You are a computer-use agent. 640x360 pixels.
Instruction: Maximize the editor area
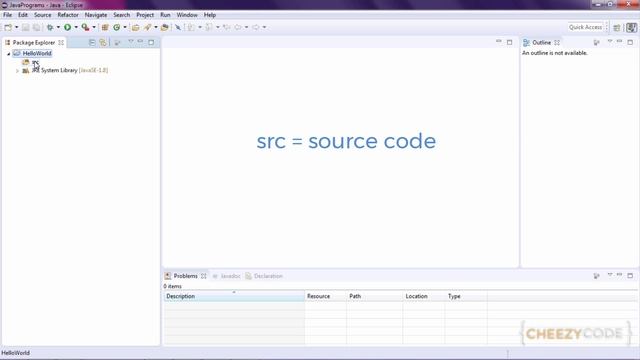click(x=509, y=42)
